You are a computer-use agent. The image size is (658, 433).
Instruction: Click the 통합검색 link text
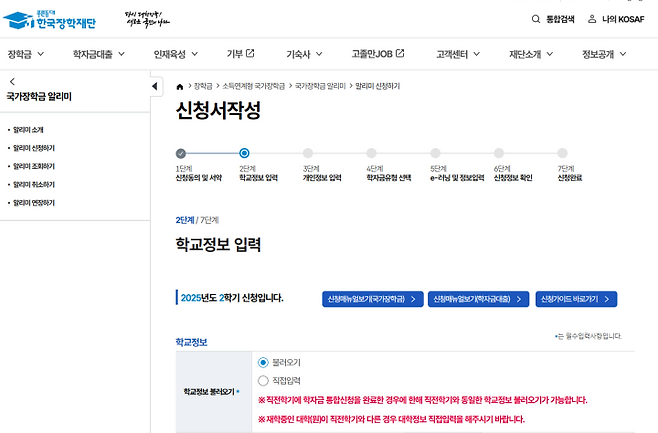coord(560,19)
